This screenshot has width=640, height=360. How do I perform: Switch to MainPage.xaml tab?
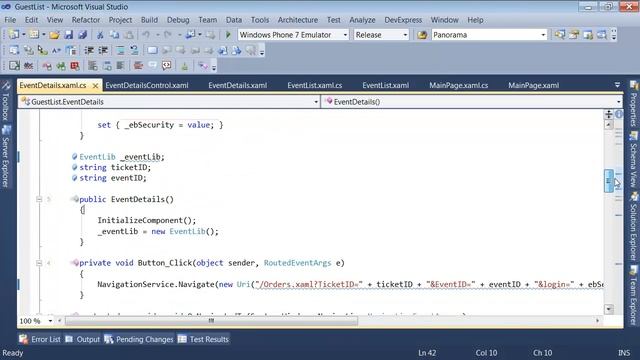pos(533,85)
